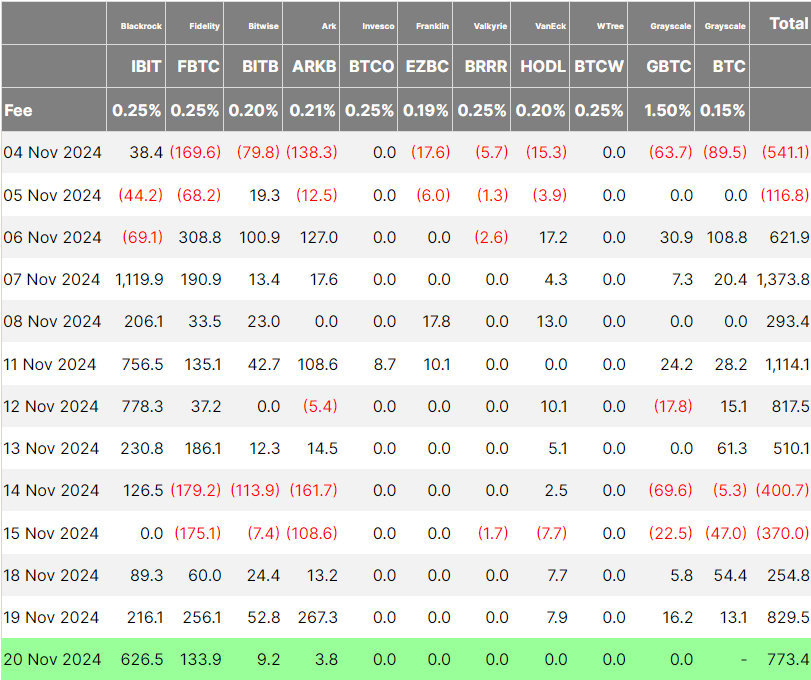Select the ARKB ticker header
The height and width of the screenshot is (680, 811).
point(312,67)
